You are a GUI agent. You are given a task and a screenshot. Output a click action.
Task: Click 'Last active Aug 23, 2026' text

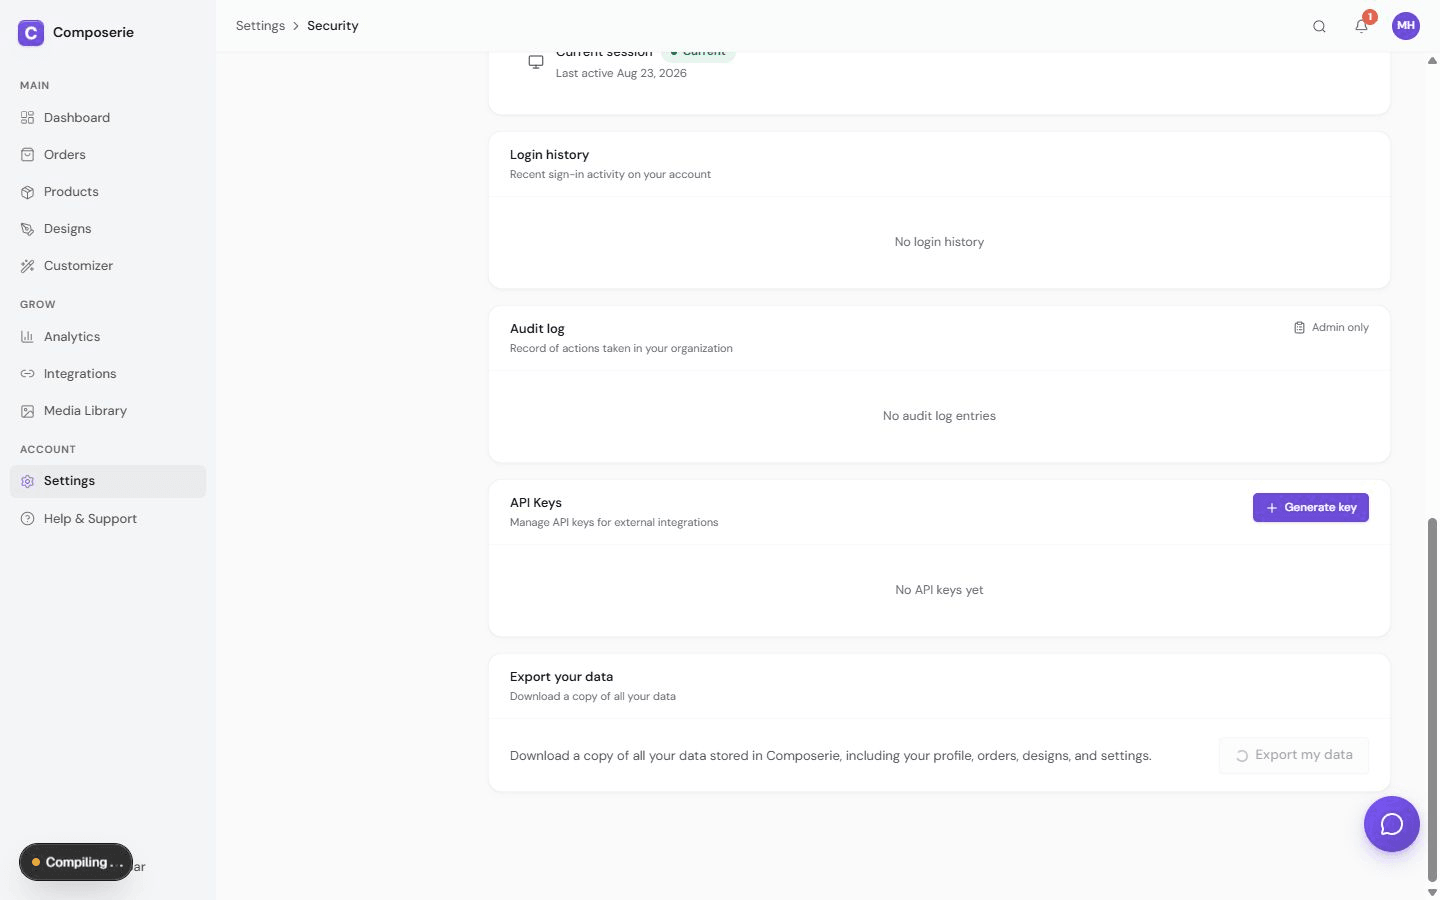coord(621,74)
